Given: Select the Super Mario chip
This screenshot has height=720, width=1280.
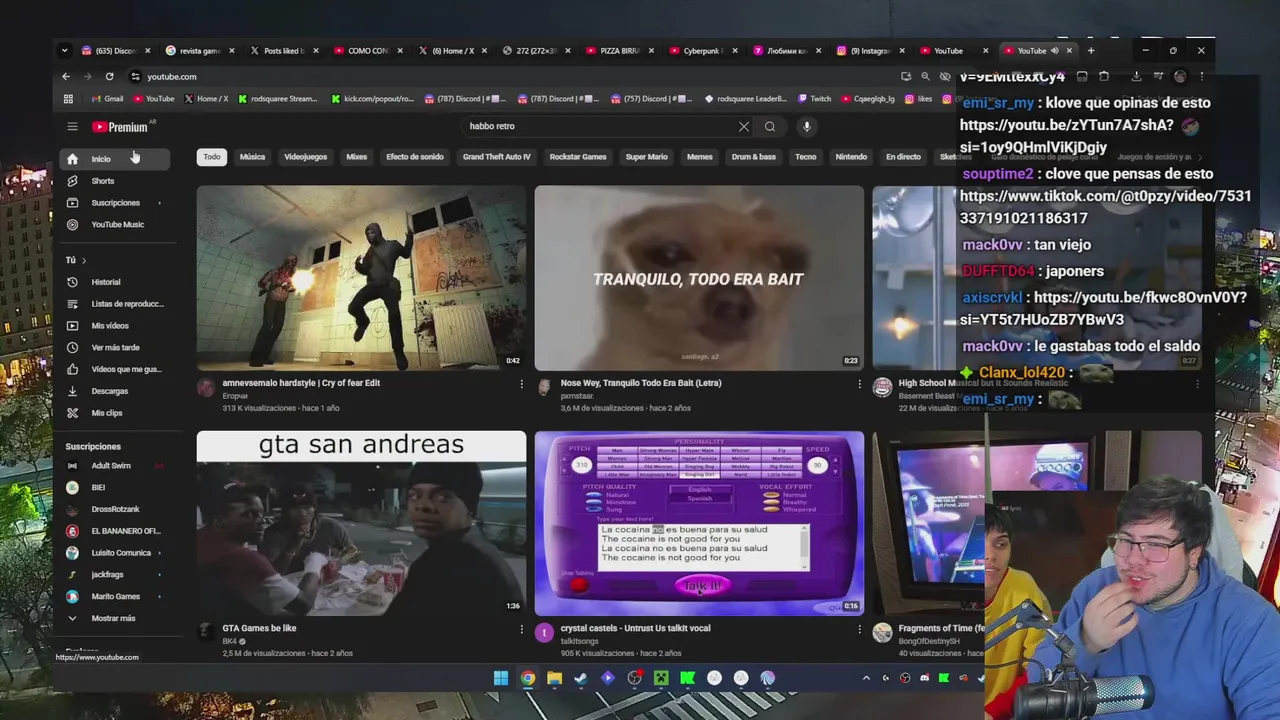Looking at the screenshot, I should [x=646, y=157].
